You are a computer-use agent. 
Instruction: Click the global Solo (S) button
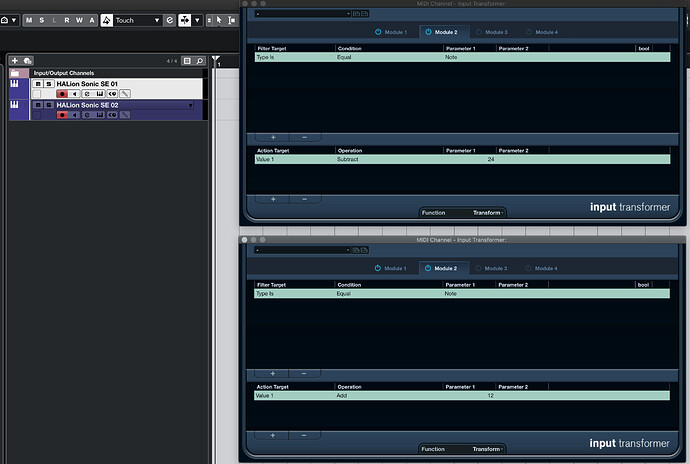[x=42, y=20]
